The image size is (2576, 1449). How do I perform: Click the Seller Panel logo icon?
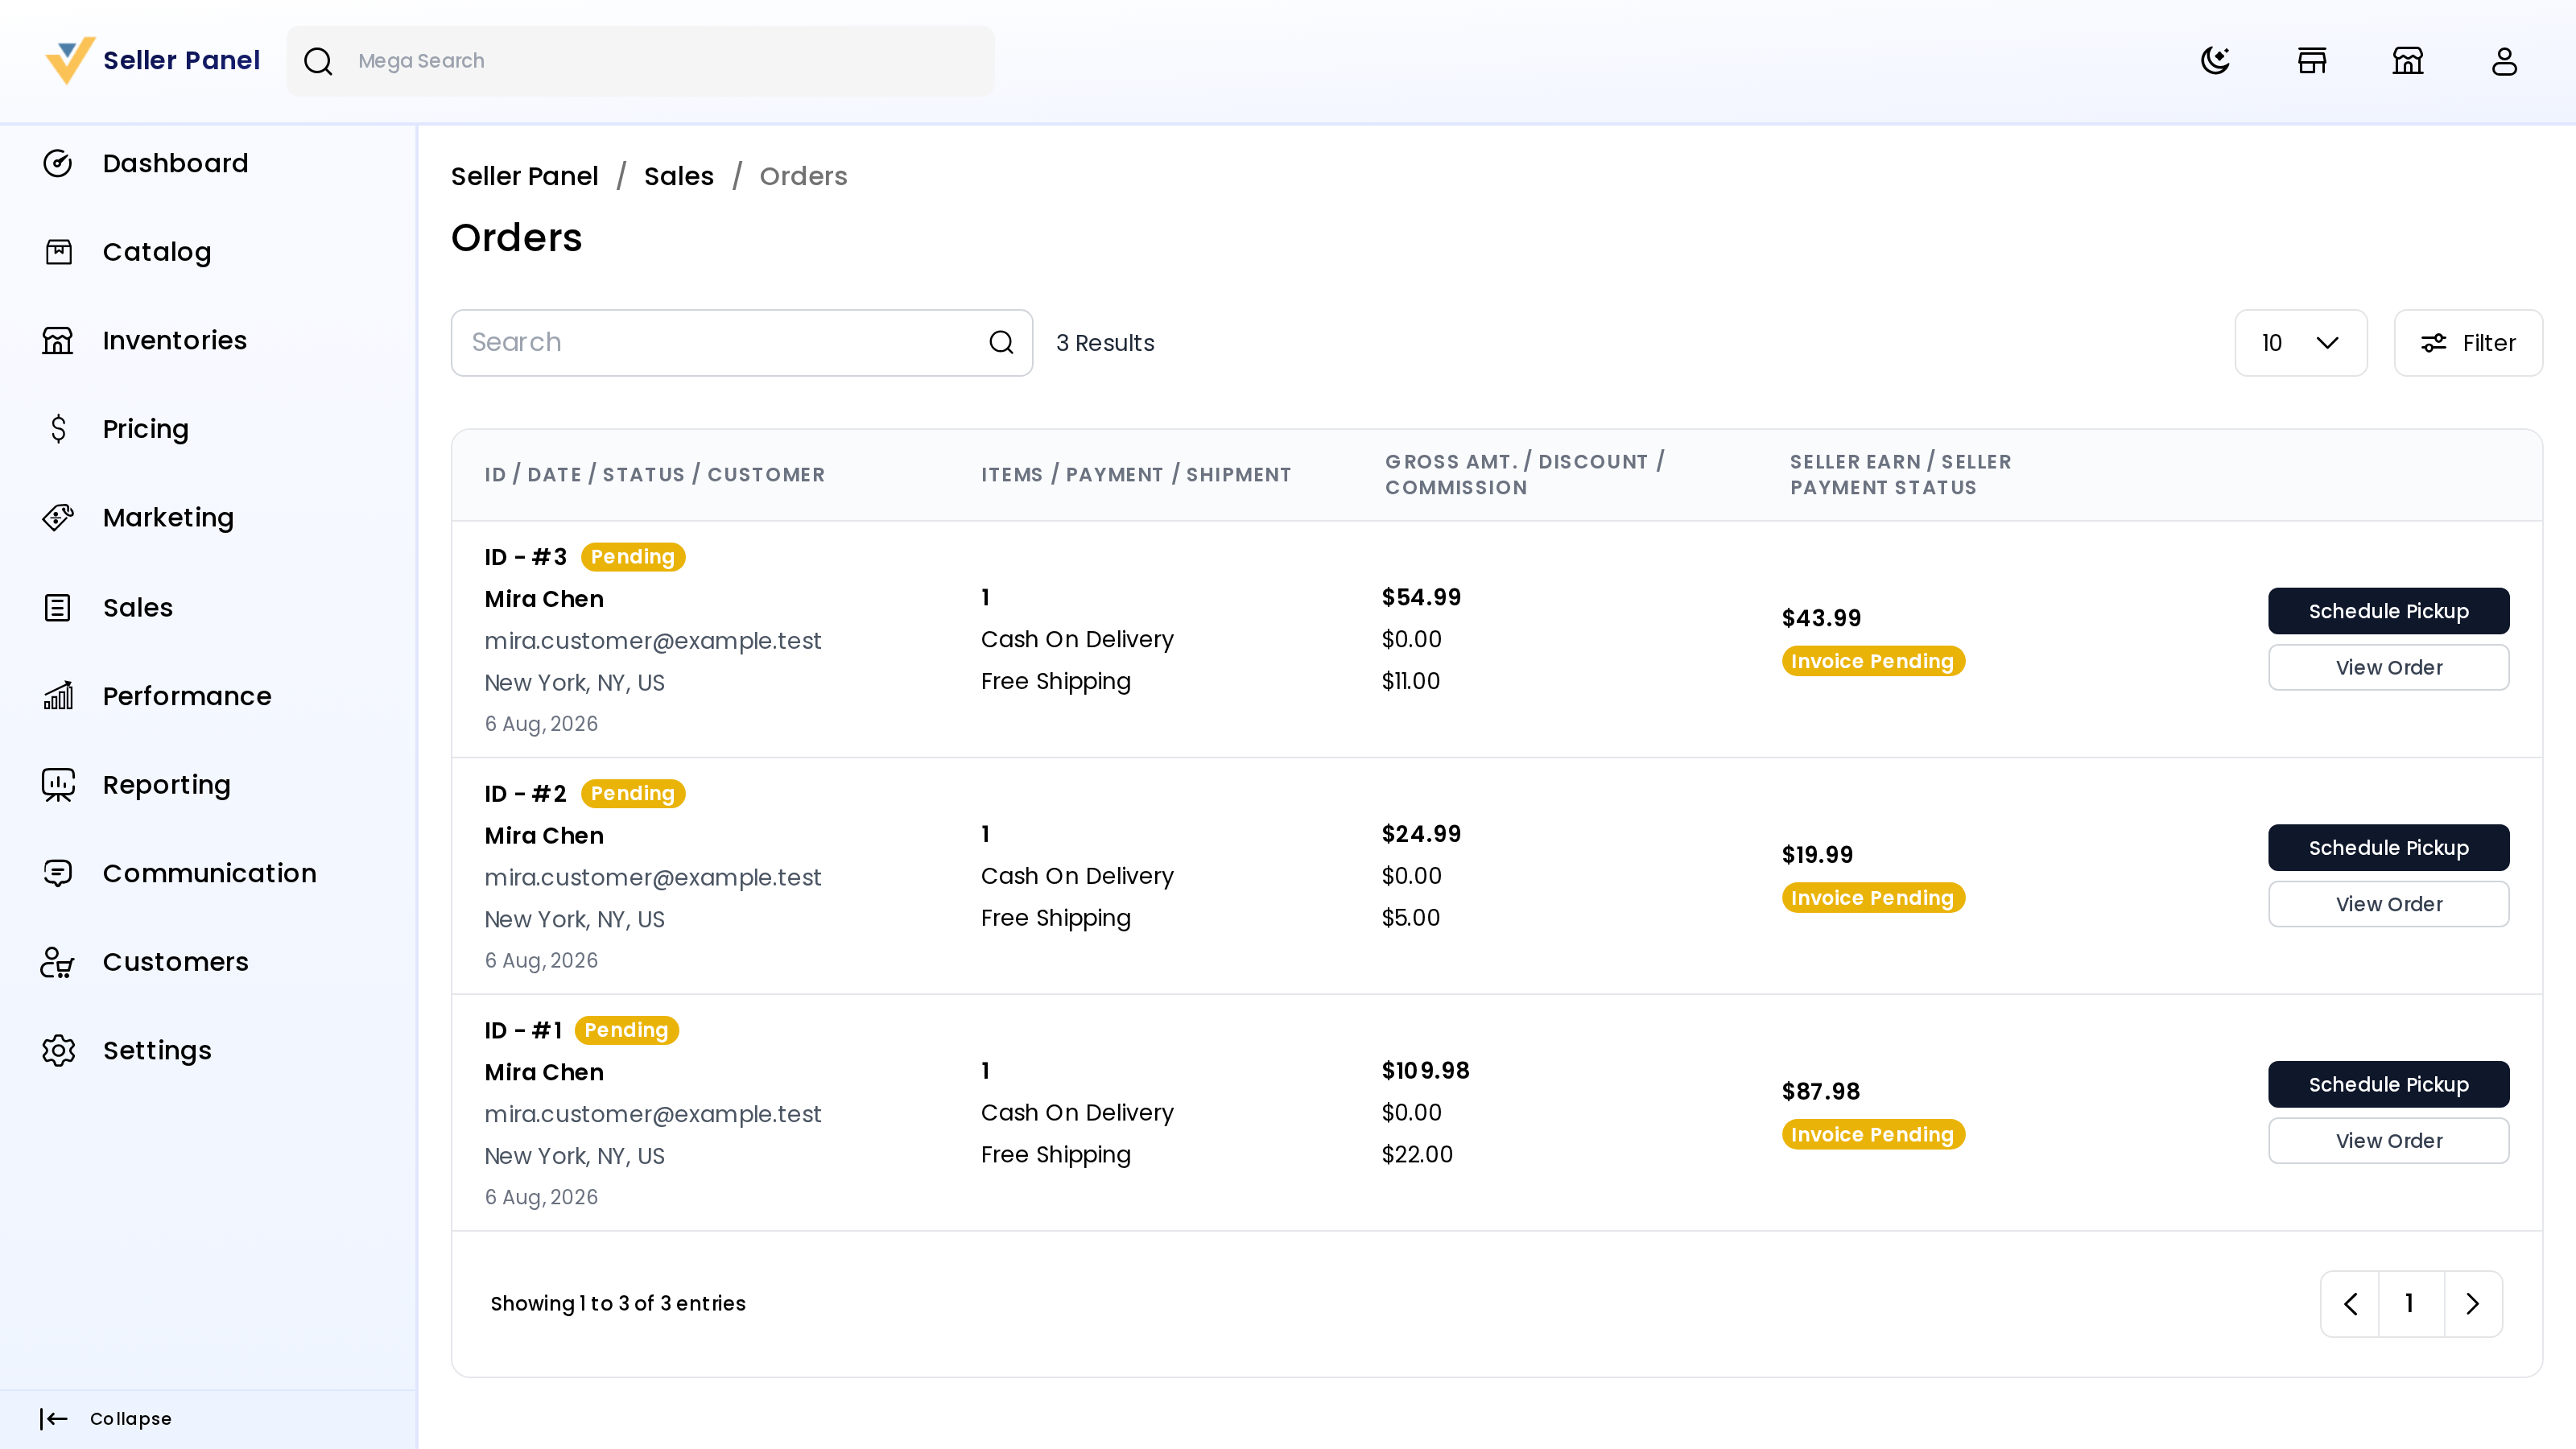pos(70,60)
